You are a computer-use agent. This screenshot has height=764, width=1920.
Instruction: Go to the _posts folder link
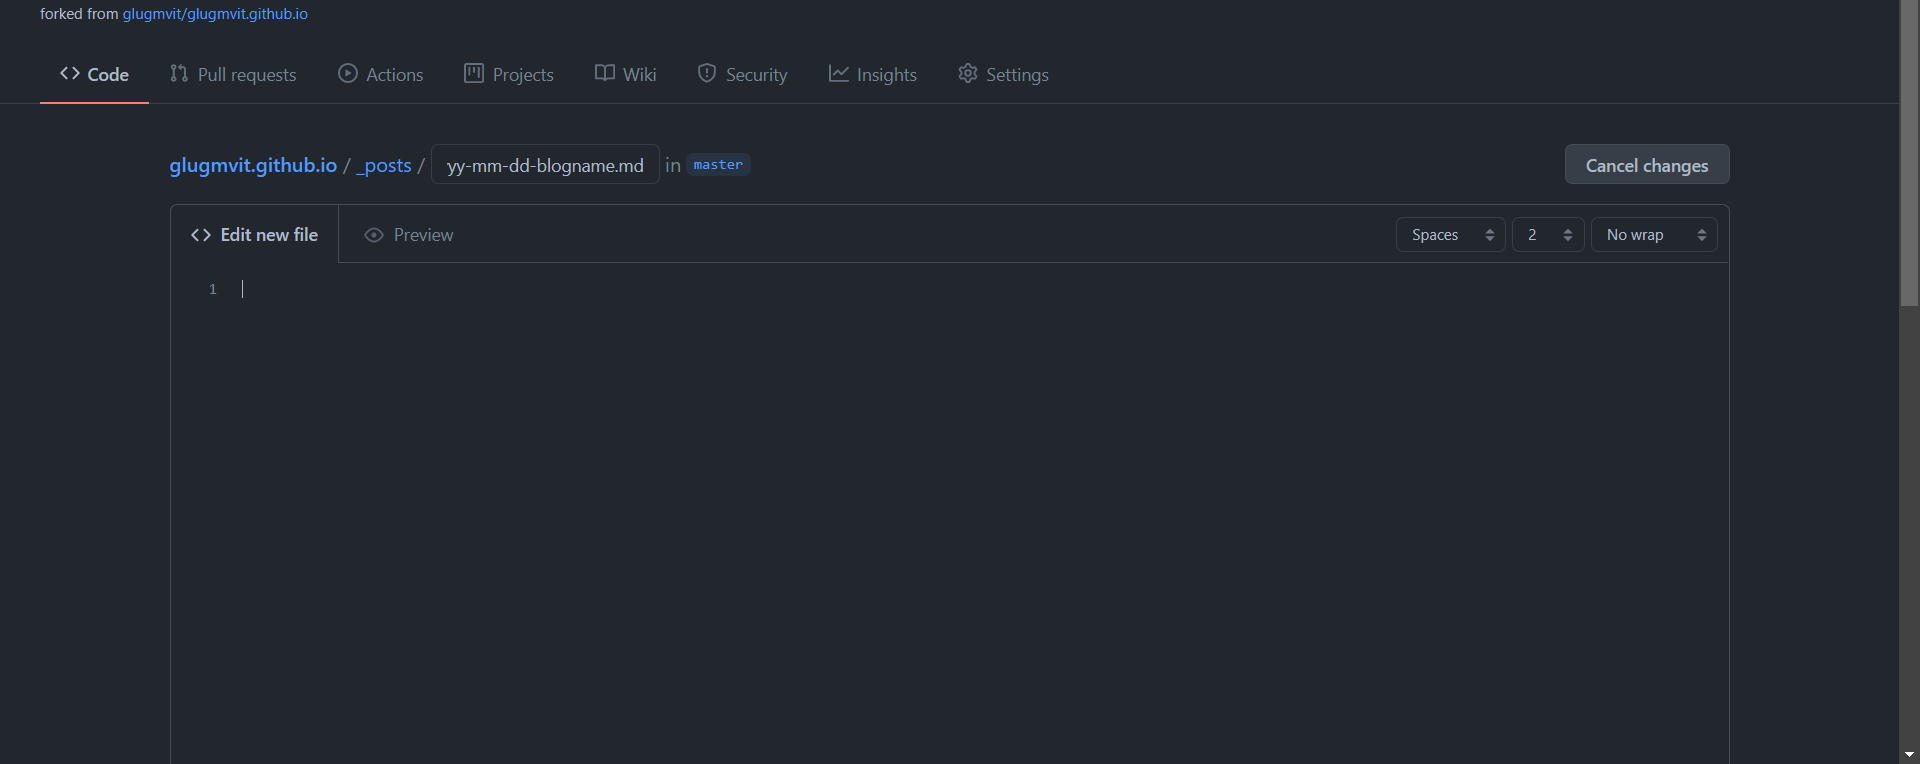pos(384,165)
